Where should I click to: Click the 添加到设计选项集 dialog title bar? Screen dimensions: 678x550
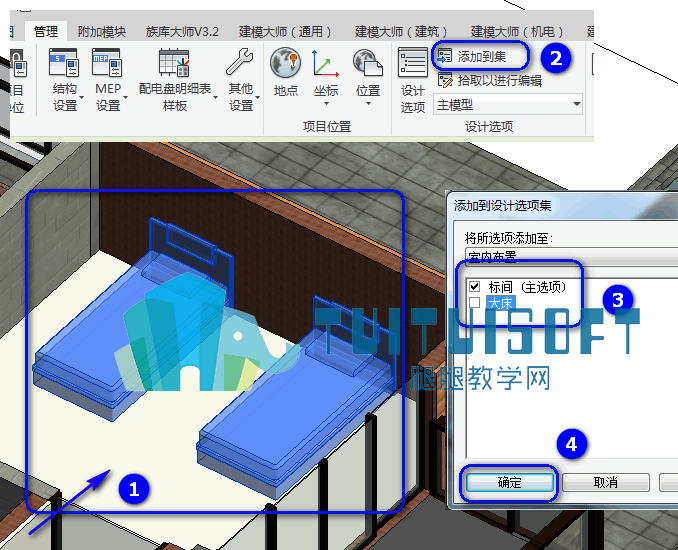(x=562, y=205)
